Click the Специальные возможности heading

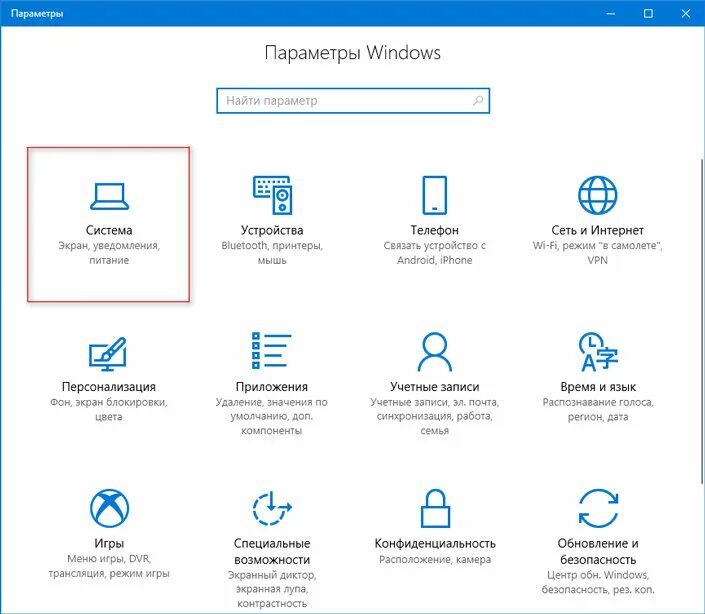coord(272,552)
